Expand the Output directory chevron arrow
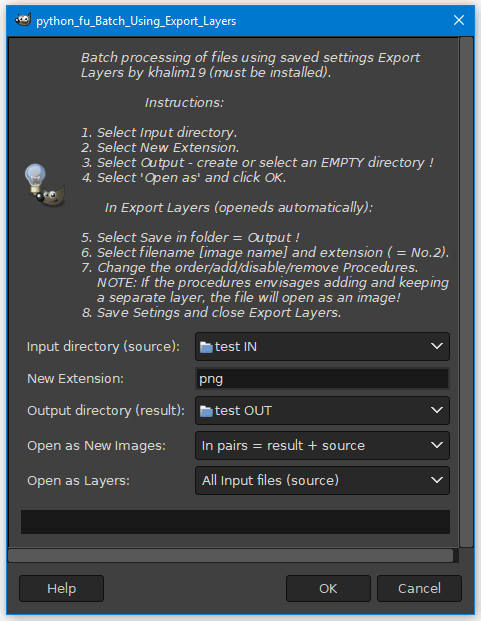The height and width of the screenshot is (621, 481). [x=437, y=410]
